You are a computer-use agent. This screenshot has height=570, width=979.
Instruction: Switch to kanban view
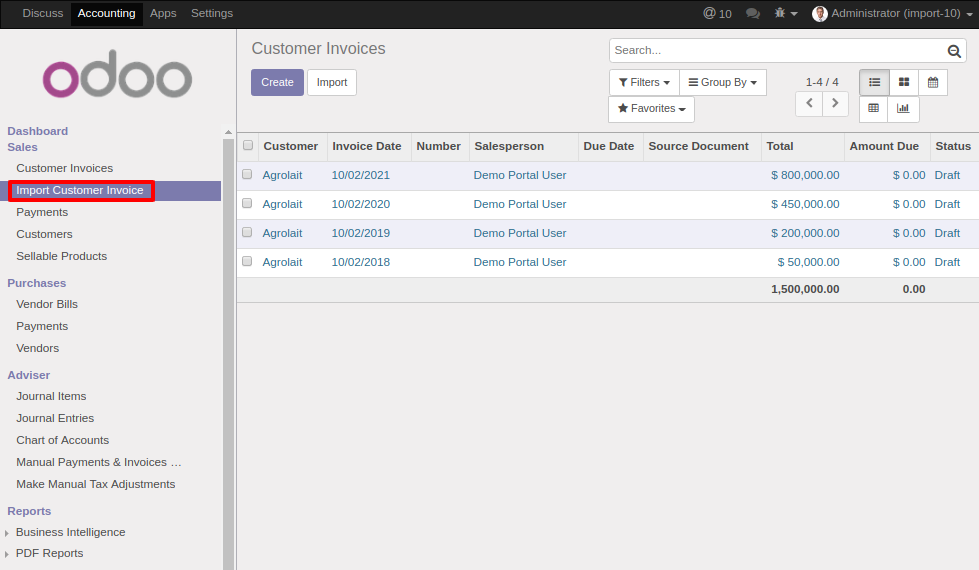pyautogui.click(x=904, y=82)
